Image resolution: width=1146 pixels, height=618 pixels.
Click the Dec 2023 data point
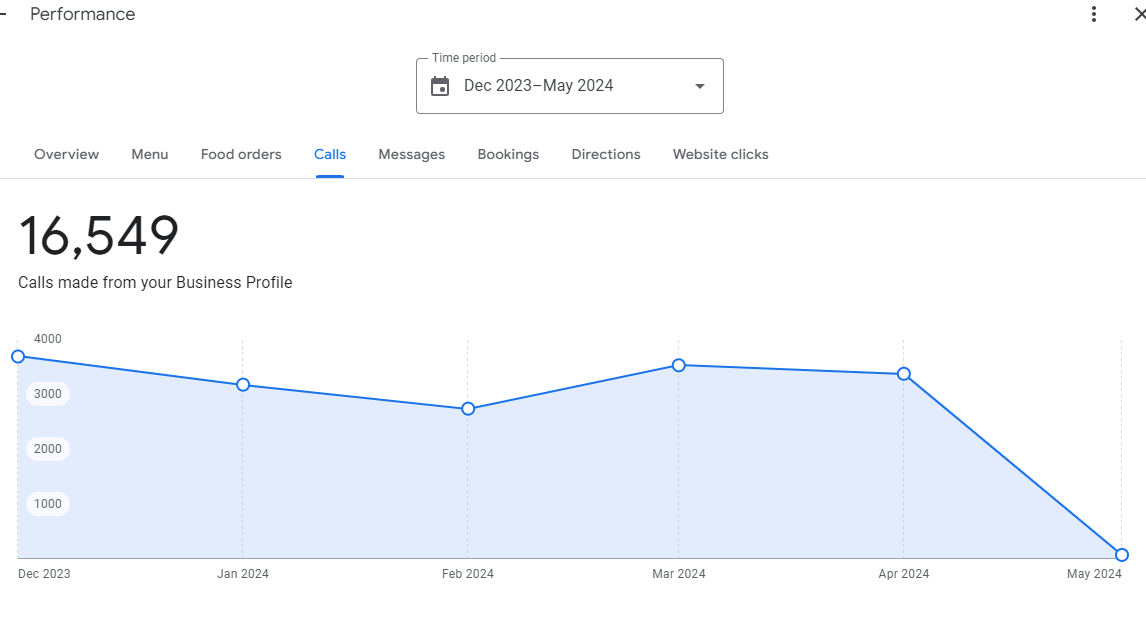[x=18, y=356]
